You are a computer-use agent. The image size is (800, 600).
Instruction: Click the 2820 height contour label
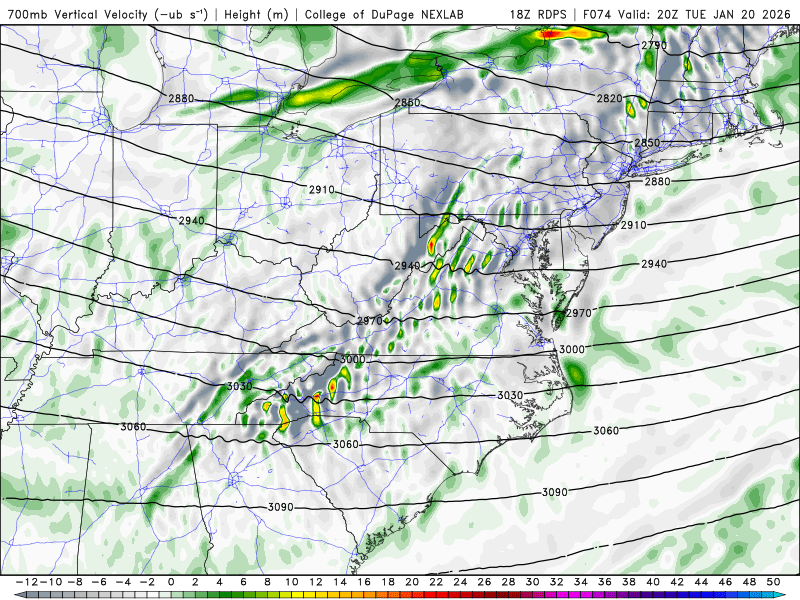610,98
